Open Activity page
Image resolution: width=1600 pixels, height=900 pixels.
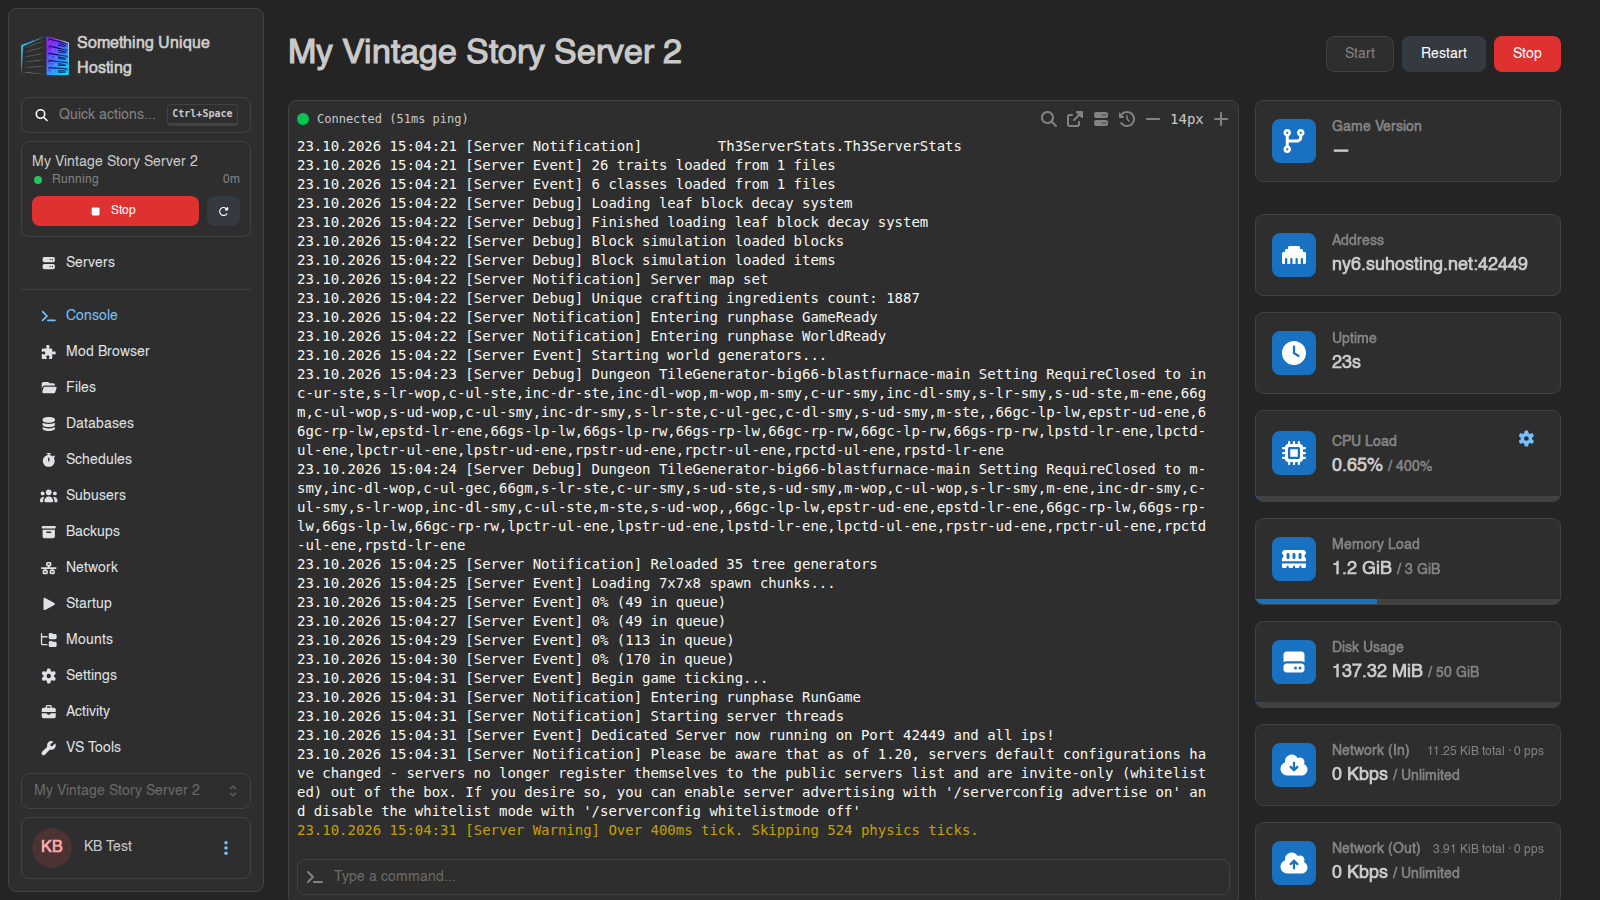coord(136,711)
